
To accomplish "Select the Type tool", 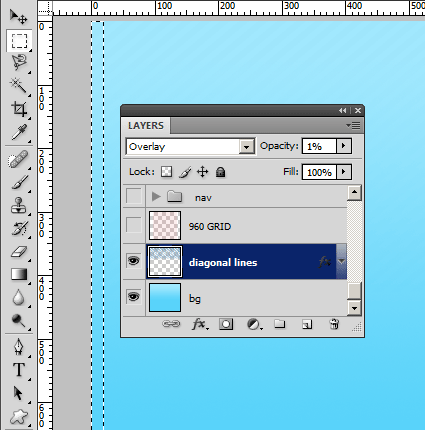I will [x=19, y=370].
